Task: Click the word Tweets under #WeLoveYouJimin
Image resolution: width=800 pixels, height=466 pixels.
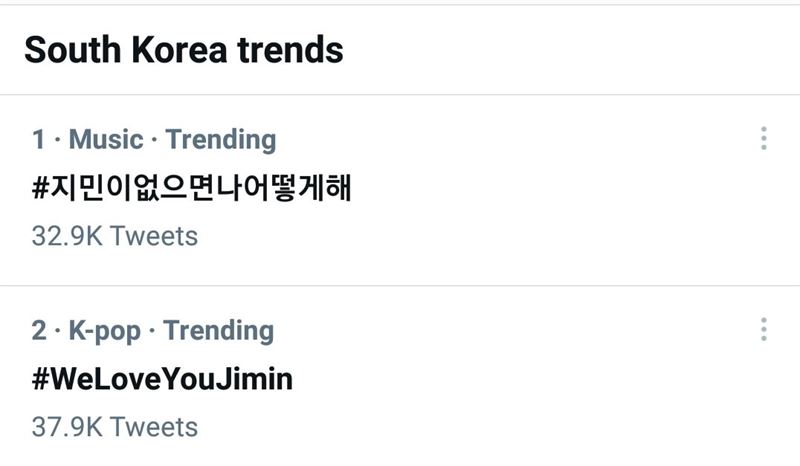Action: [153, 427]
